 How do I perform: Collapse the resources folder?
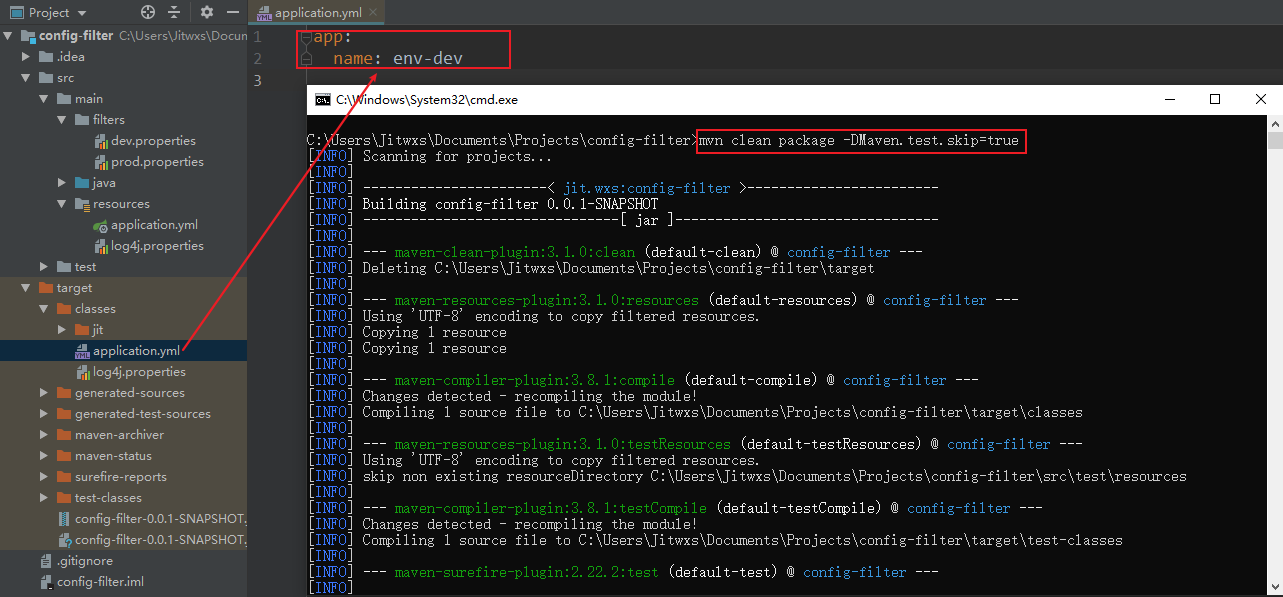(62, 204)
